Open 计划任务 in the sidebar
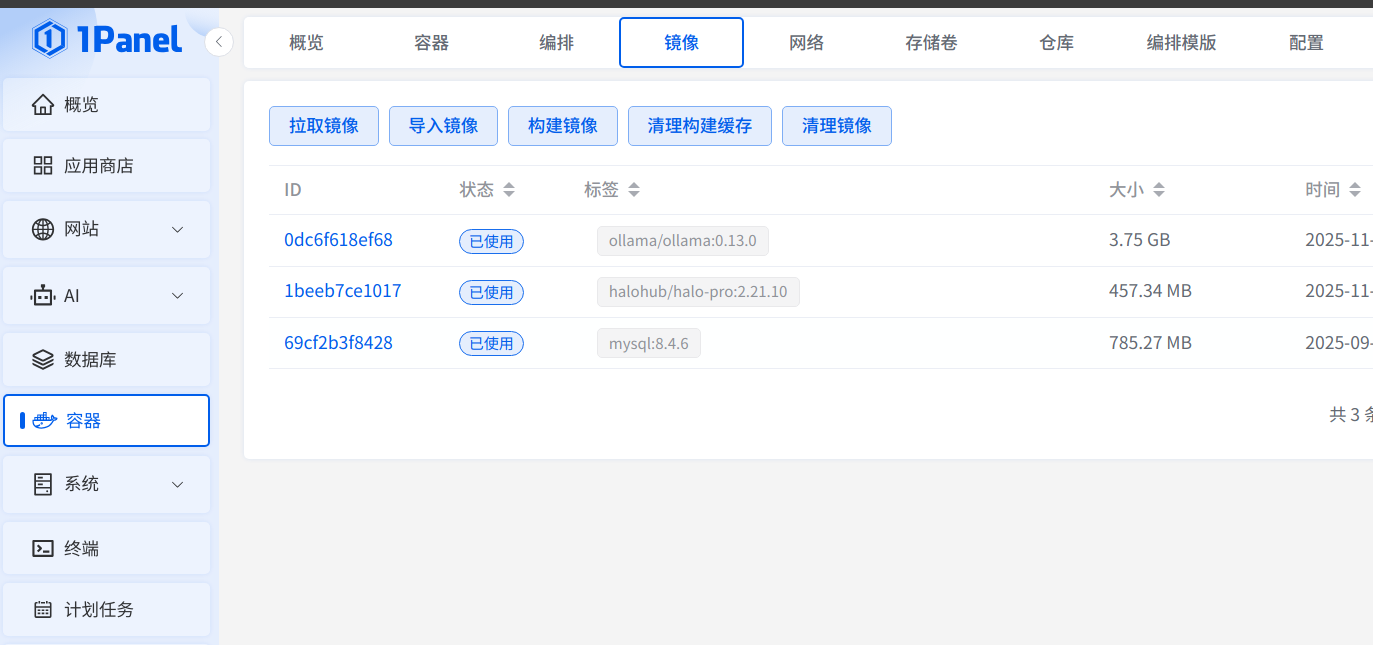 [107, 609]
